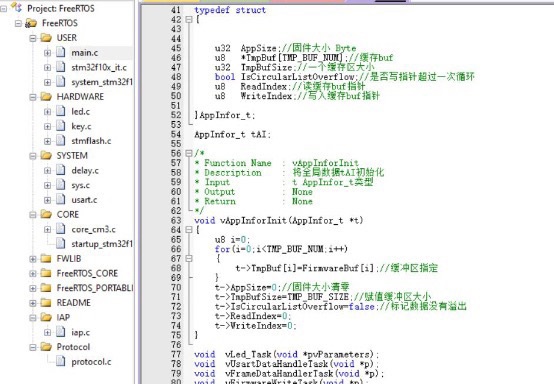The image size is (554, 384).
Task: Expand the README folder group
Action: (33, 303)
